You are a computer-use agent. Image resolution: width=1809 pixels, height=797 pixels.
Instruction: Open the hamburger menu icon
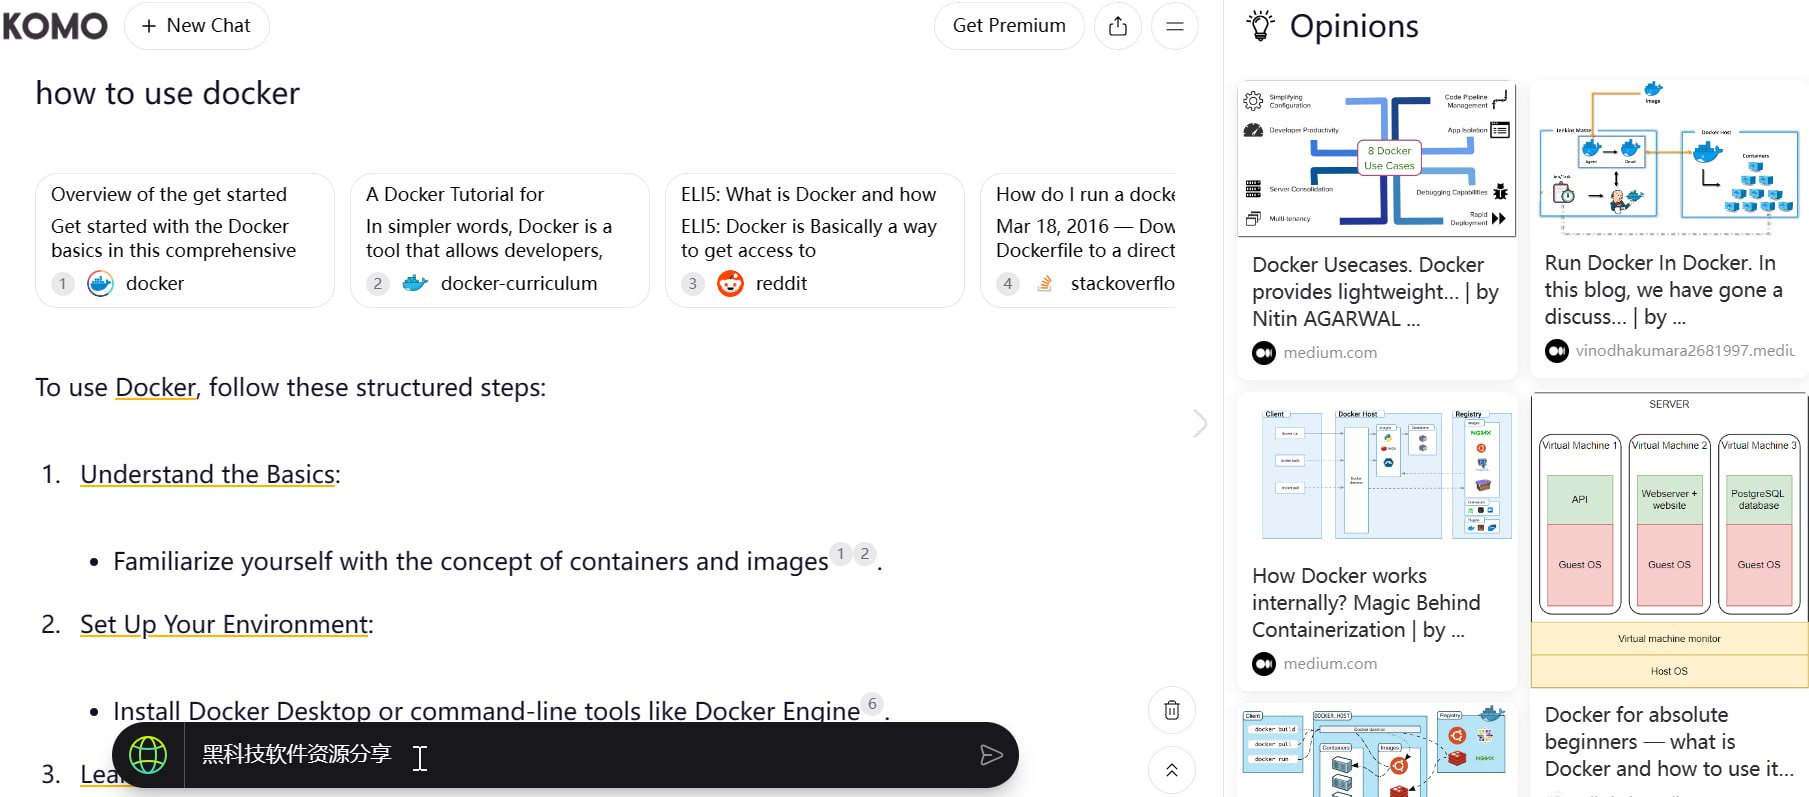click(1175, 26)
